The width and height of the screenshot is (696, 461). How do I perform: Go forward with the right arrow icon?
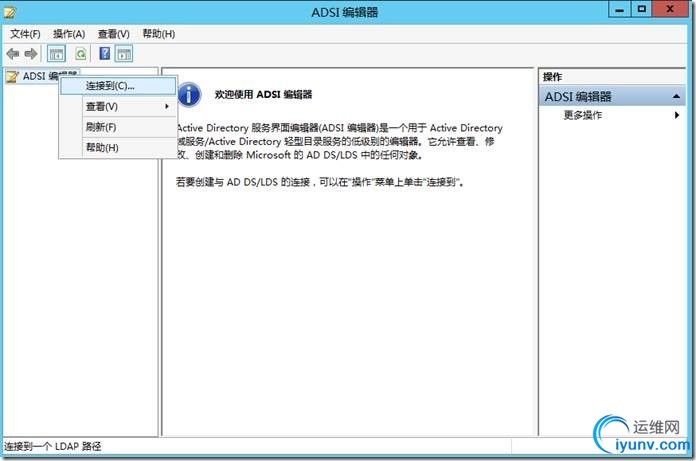tap(31, 54)
